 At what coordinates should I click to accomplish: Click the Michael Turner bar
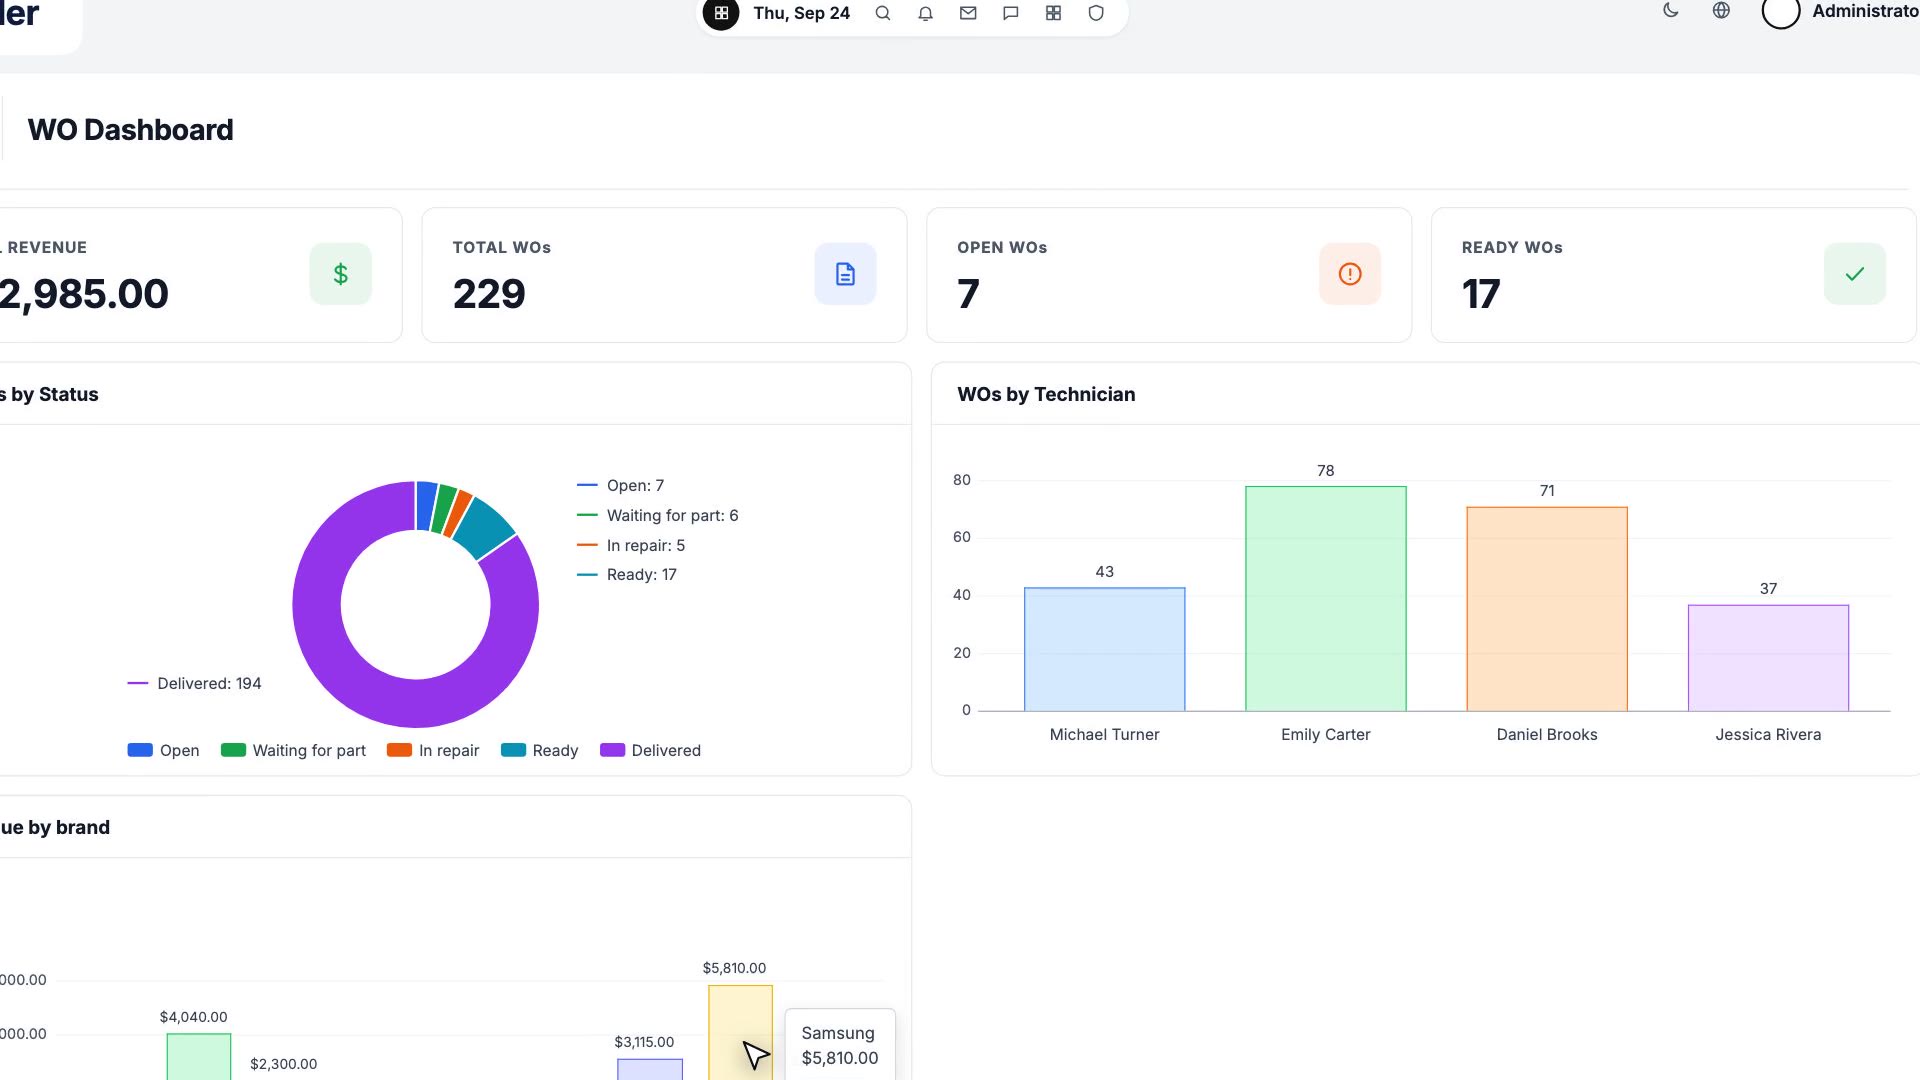pos(1104,650)
